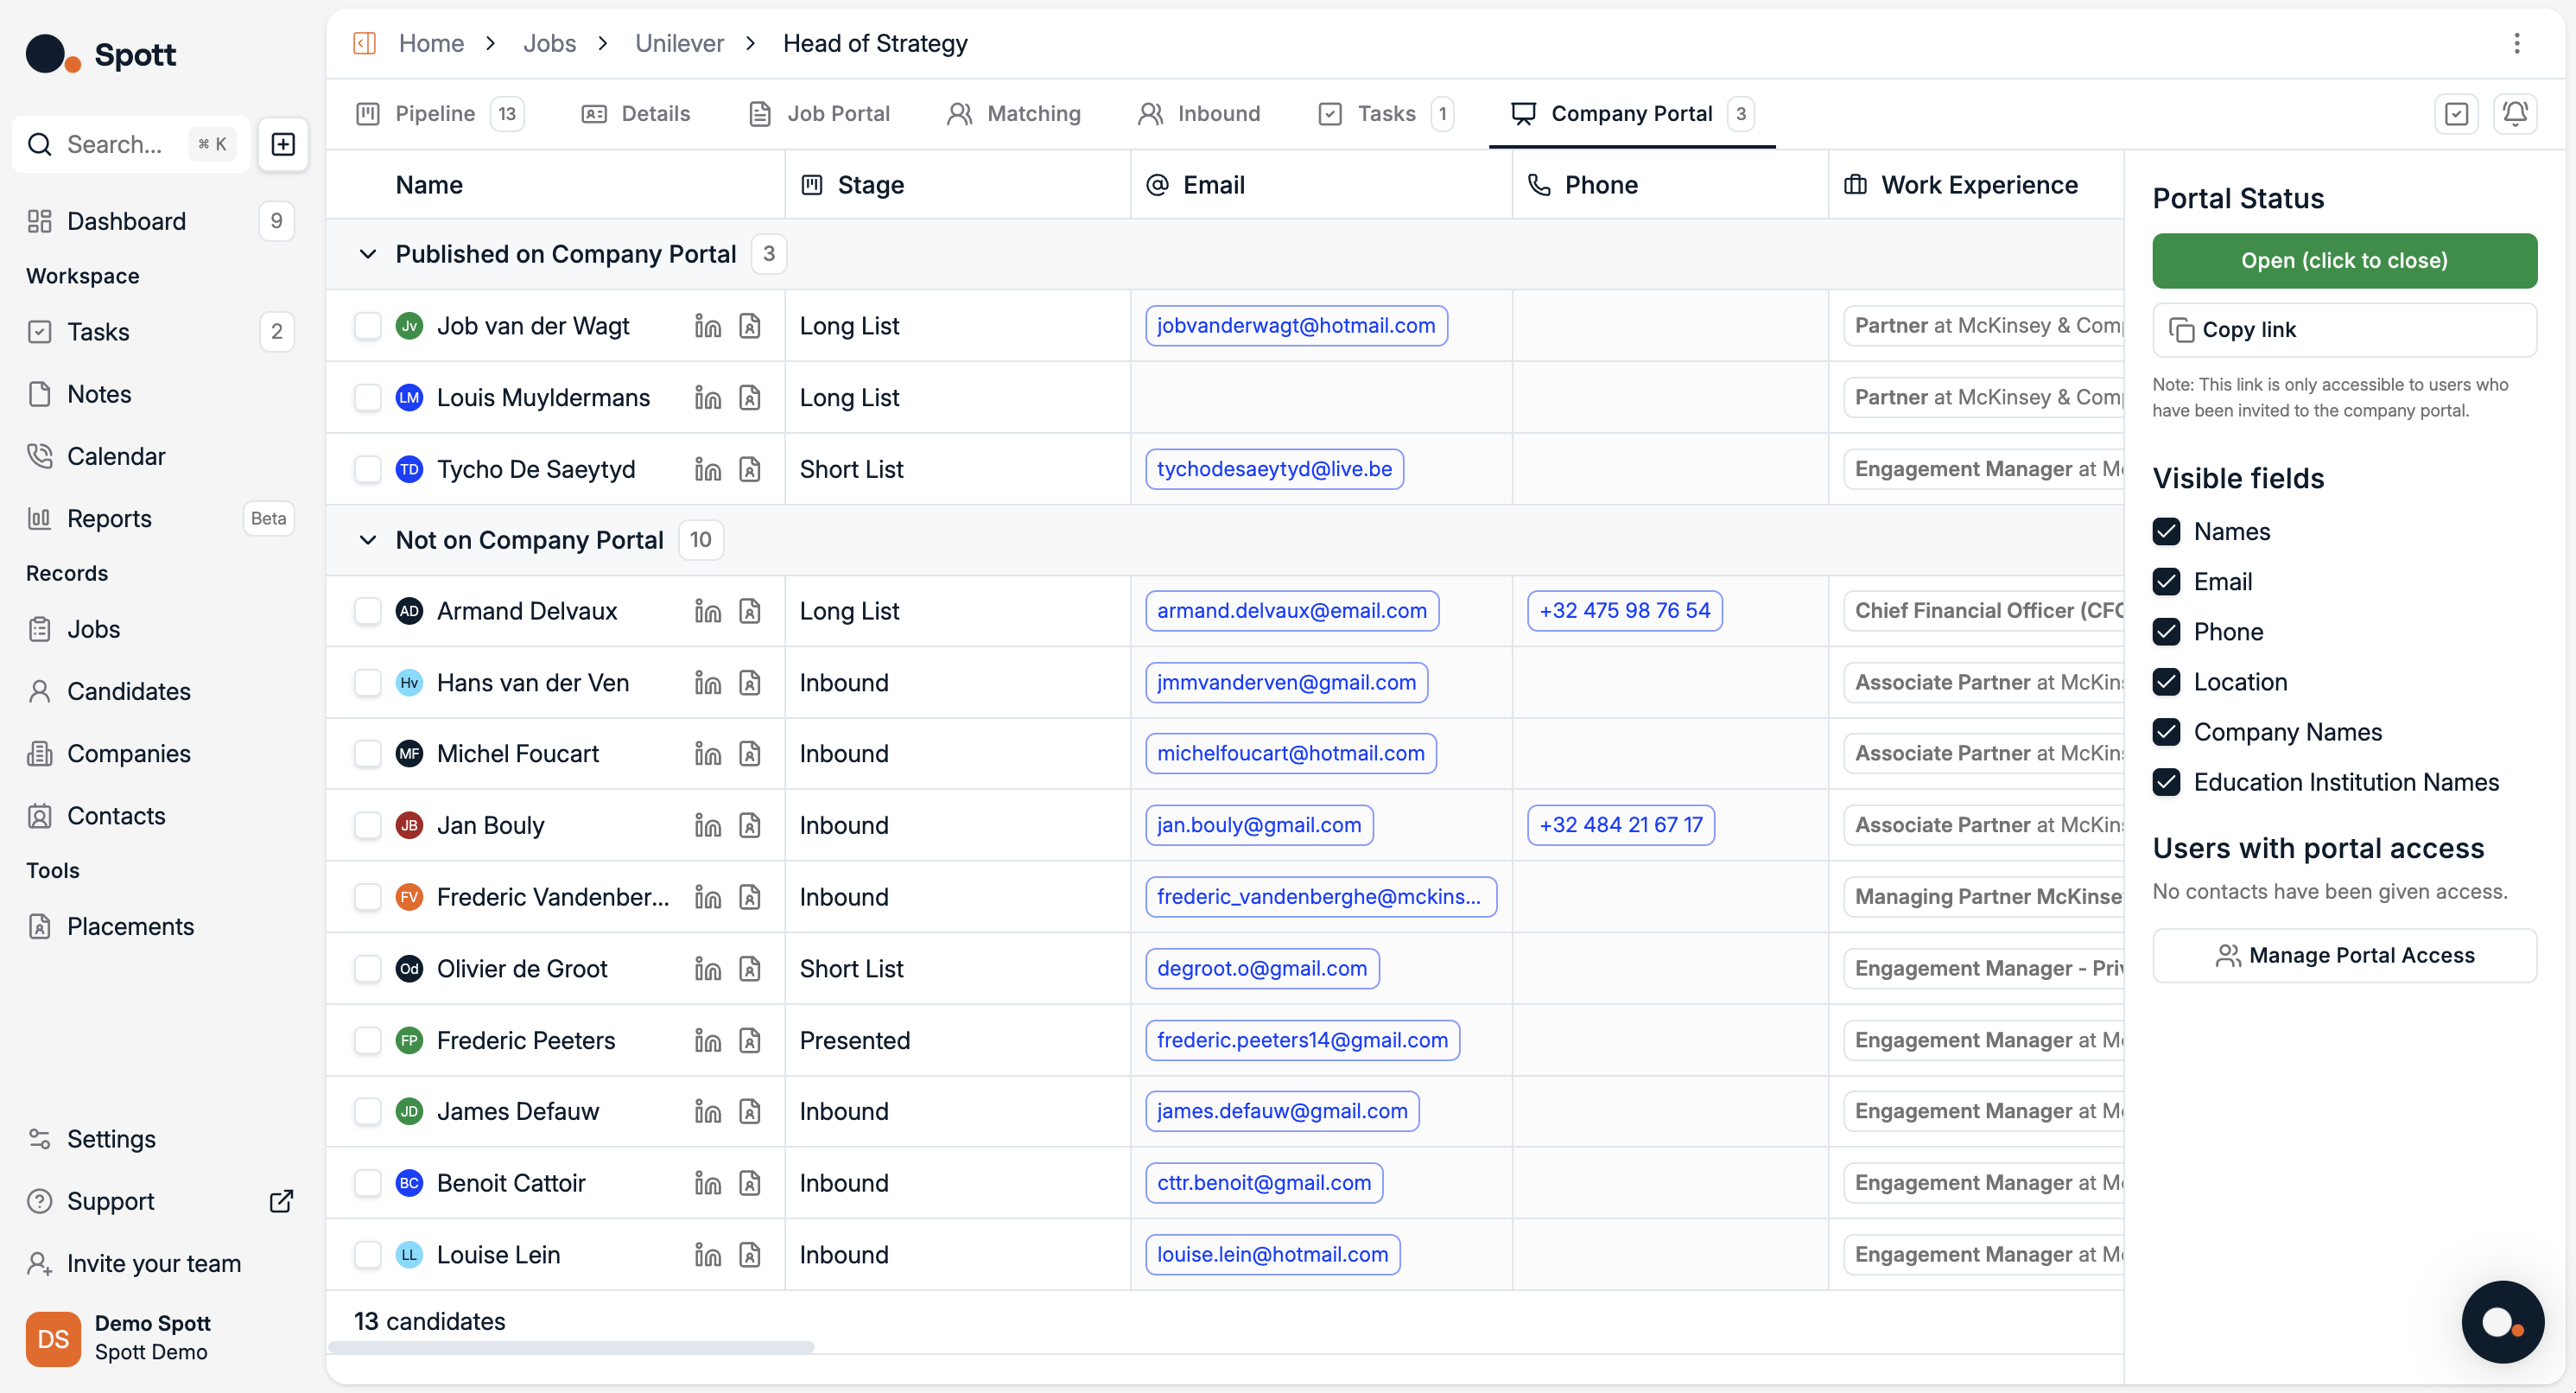Click the Stage column header
2576x1393 pixels.
tap(958, 185)
